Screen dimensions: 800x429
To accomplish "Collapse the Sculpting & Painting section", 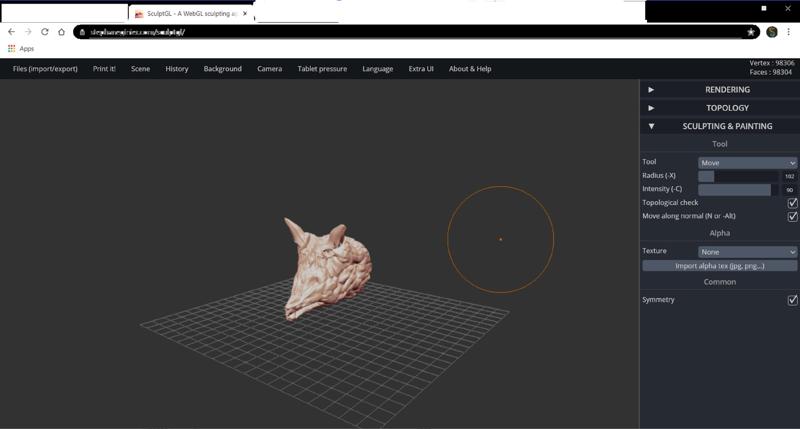I will tap(719, 126).
